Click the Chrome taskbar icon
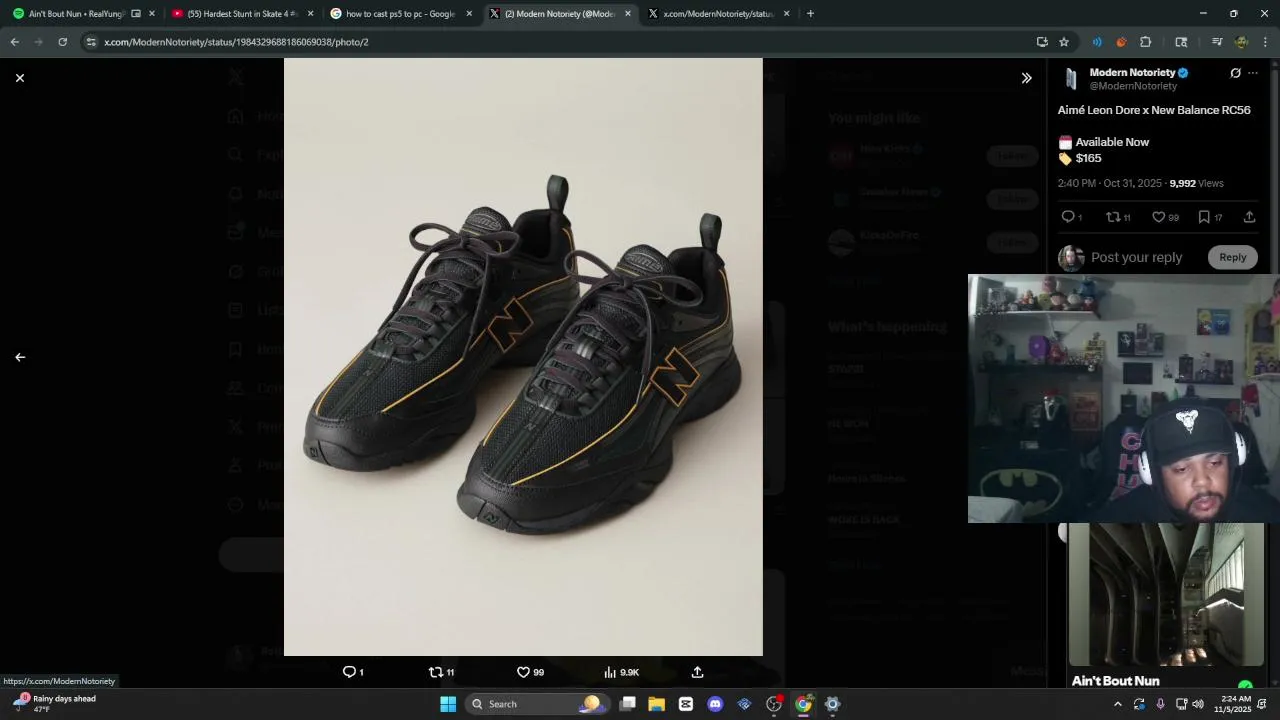 click(x=803, y=704)
